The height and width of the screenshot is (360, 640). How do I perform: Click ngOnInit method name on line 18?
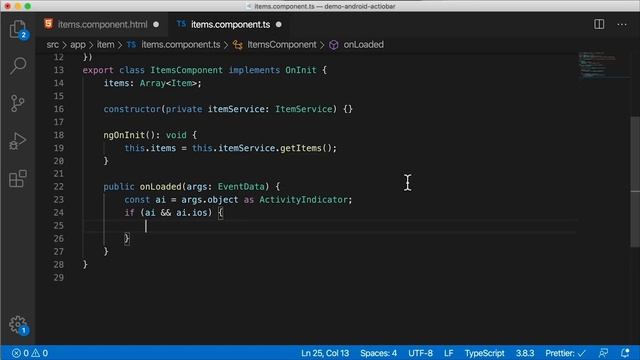pos(124,135)
